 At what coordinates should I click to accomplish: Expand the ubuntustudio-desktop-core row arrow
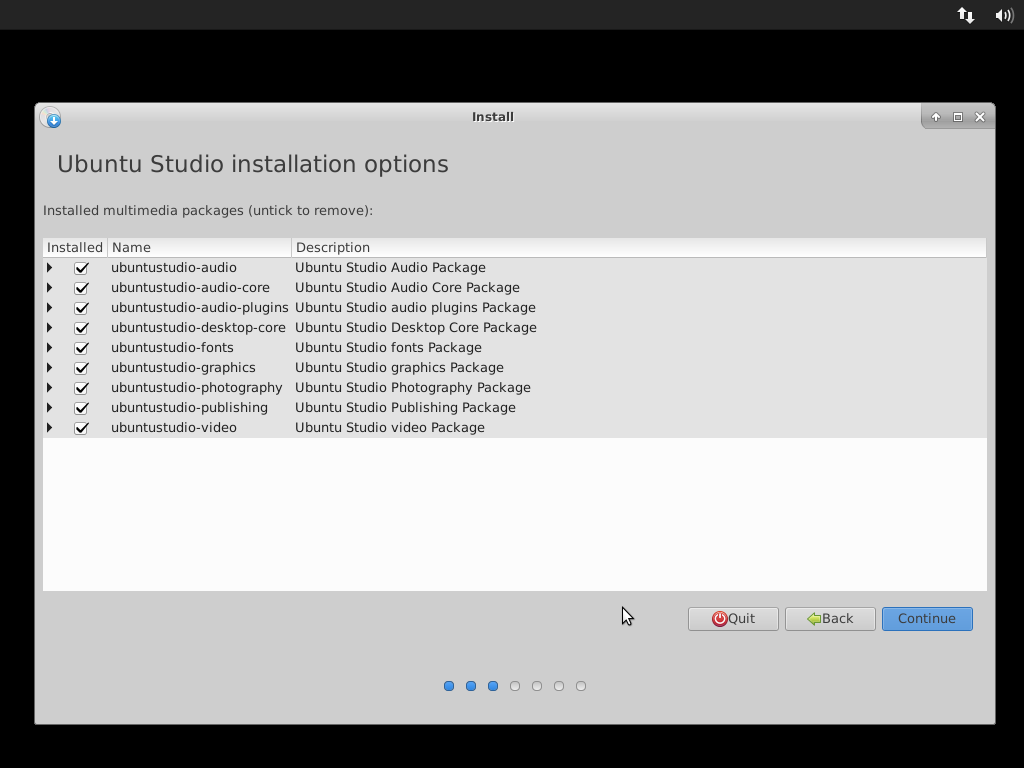(x=50, y=328)
